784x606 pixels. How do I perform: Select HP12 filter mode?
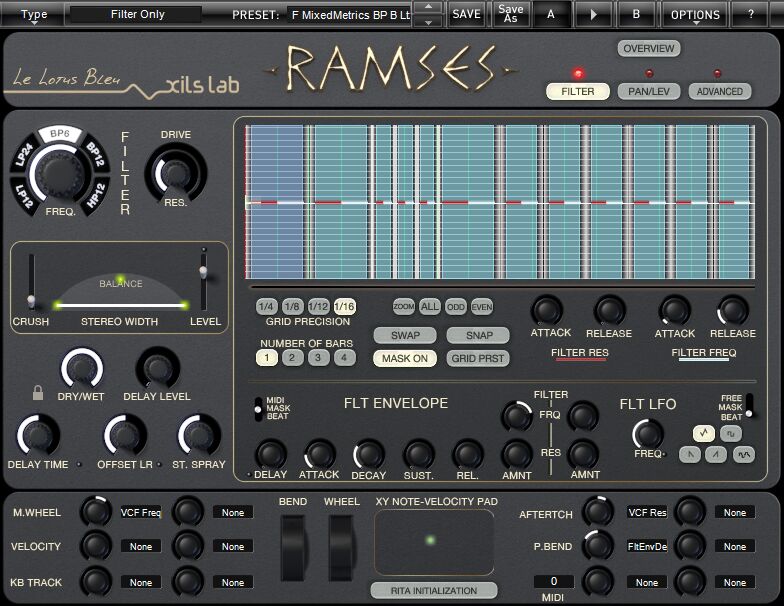(96, 196)
